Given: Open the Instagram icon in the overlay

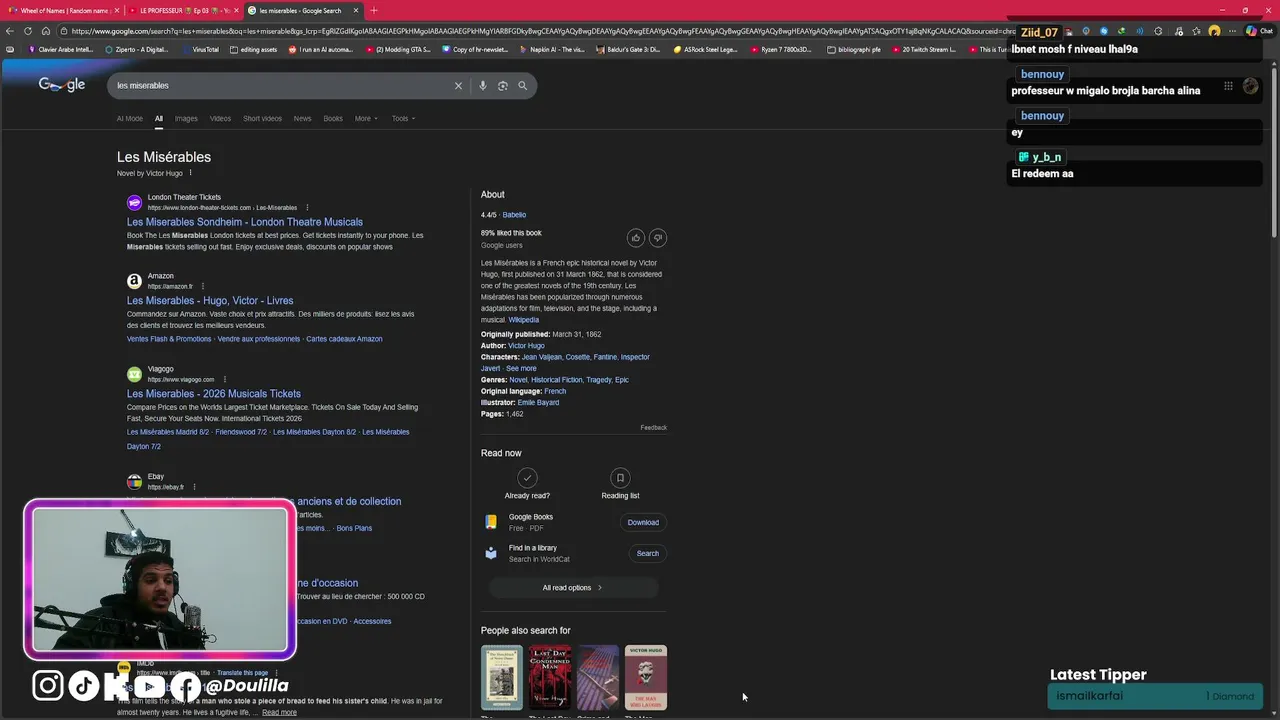Looking at the screenshot, I should click(x=47, y=685).
